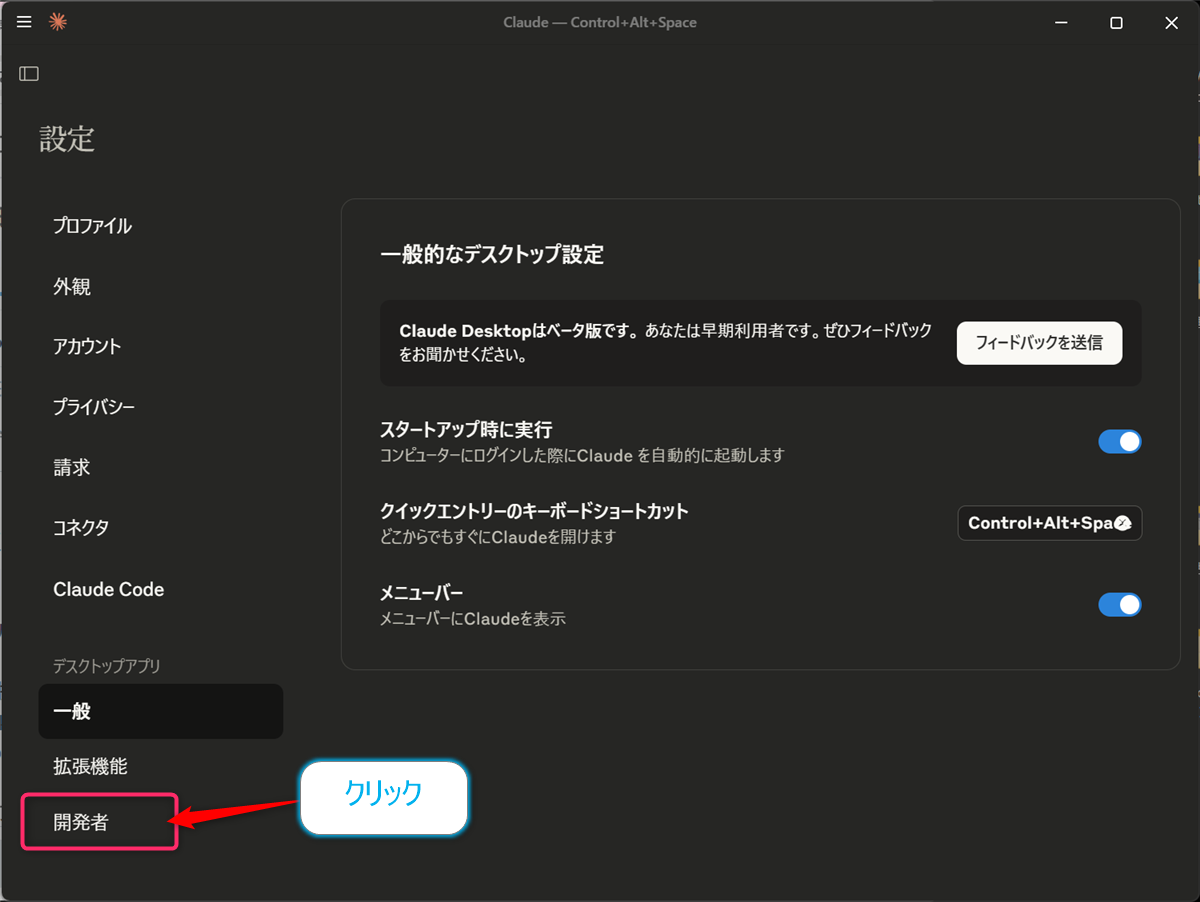Click the デスクトップアプリ section label
1200x902 pixels.
pyautogui.click(x=107, y=665)
